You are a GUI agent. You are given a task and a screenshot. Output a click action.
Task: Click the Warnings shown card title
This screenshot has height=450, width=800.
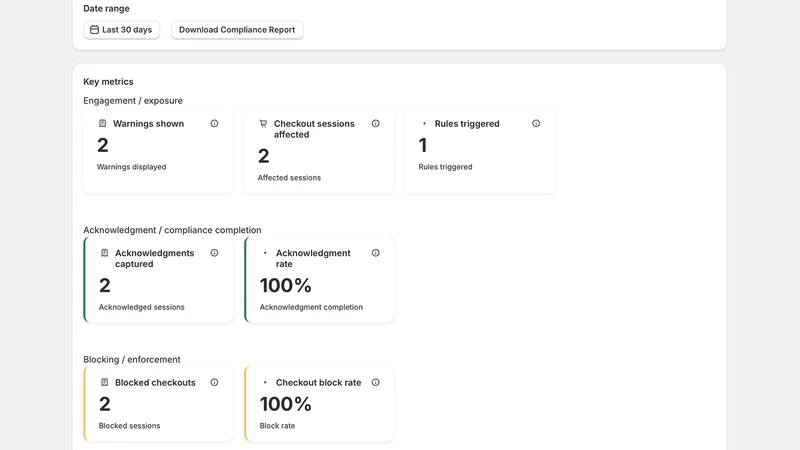(x=148, y=124)
